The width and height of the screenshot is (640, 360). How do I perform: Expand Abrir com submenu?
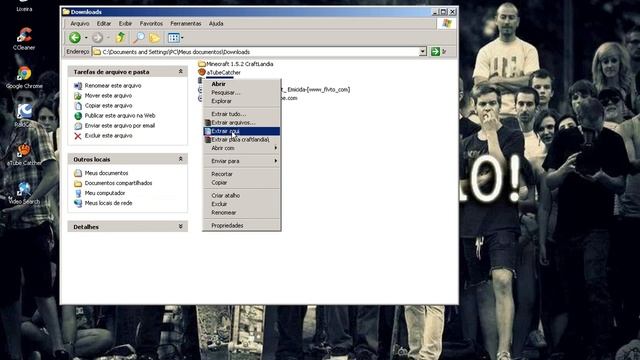pos(242,148)
